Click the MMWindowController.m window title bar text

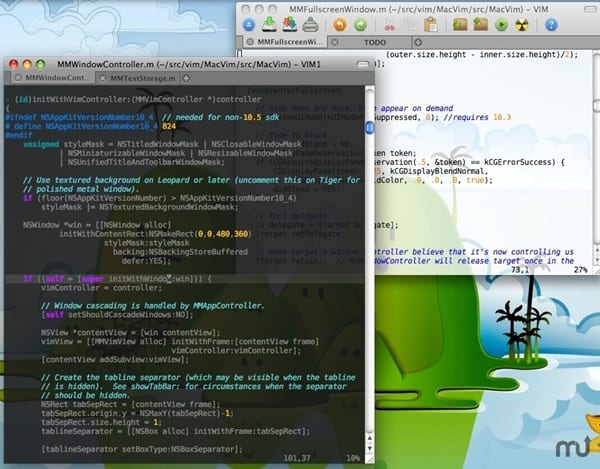(189, 64)
